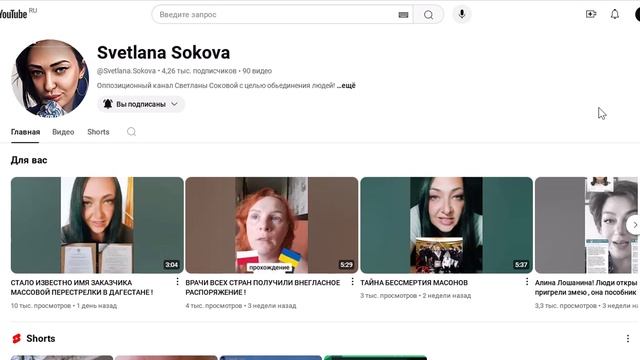Image resolution: width=640 pixels, height=360 pixels.
Task: Click the red Shorts logo icon
Action: [x=16, y=338]
